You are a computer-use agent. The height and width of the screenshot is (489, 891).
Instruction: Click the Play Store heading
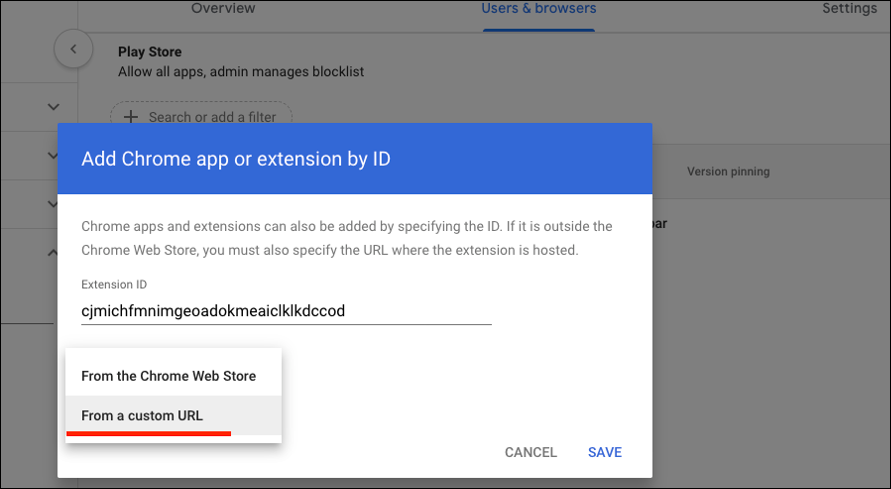(150, 52)
